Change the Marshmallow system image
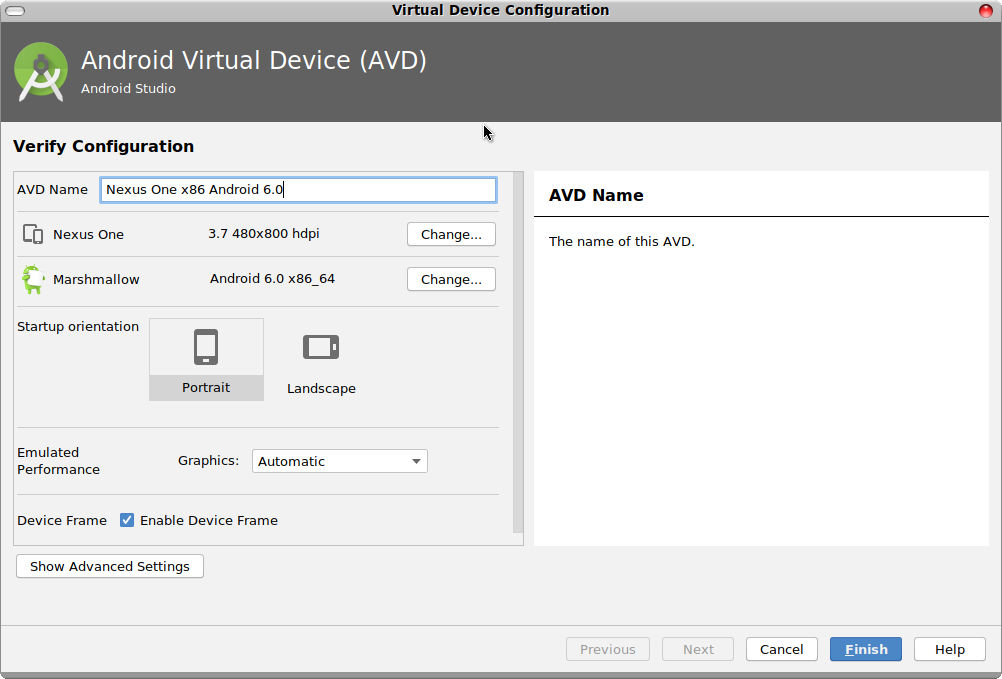 (451, 279)
